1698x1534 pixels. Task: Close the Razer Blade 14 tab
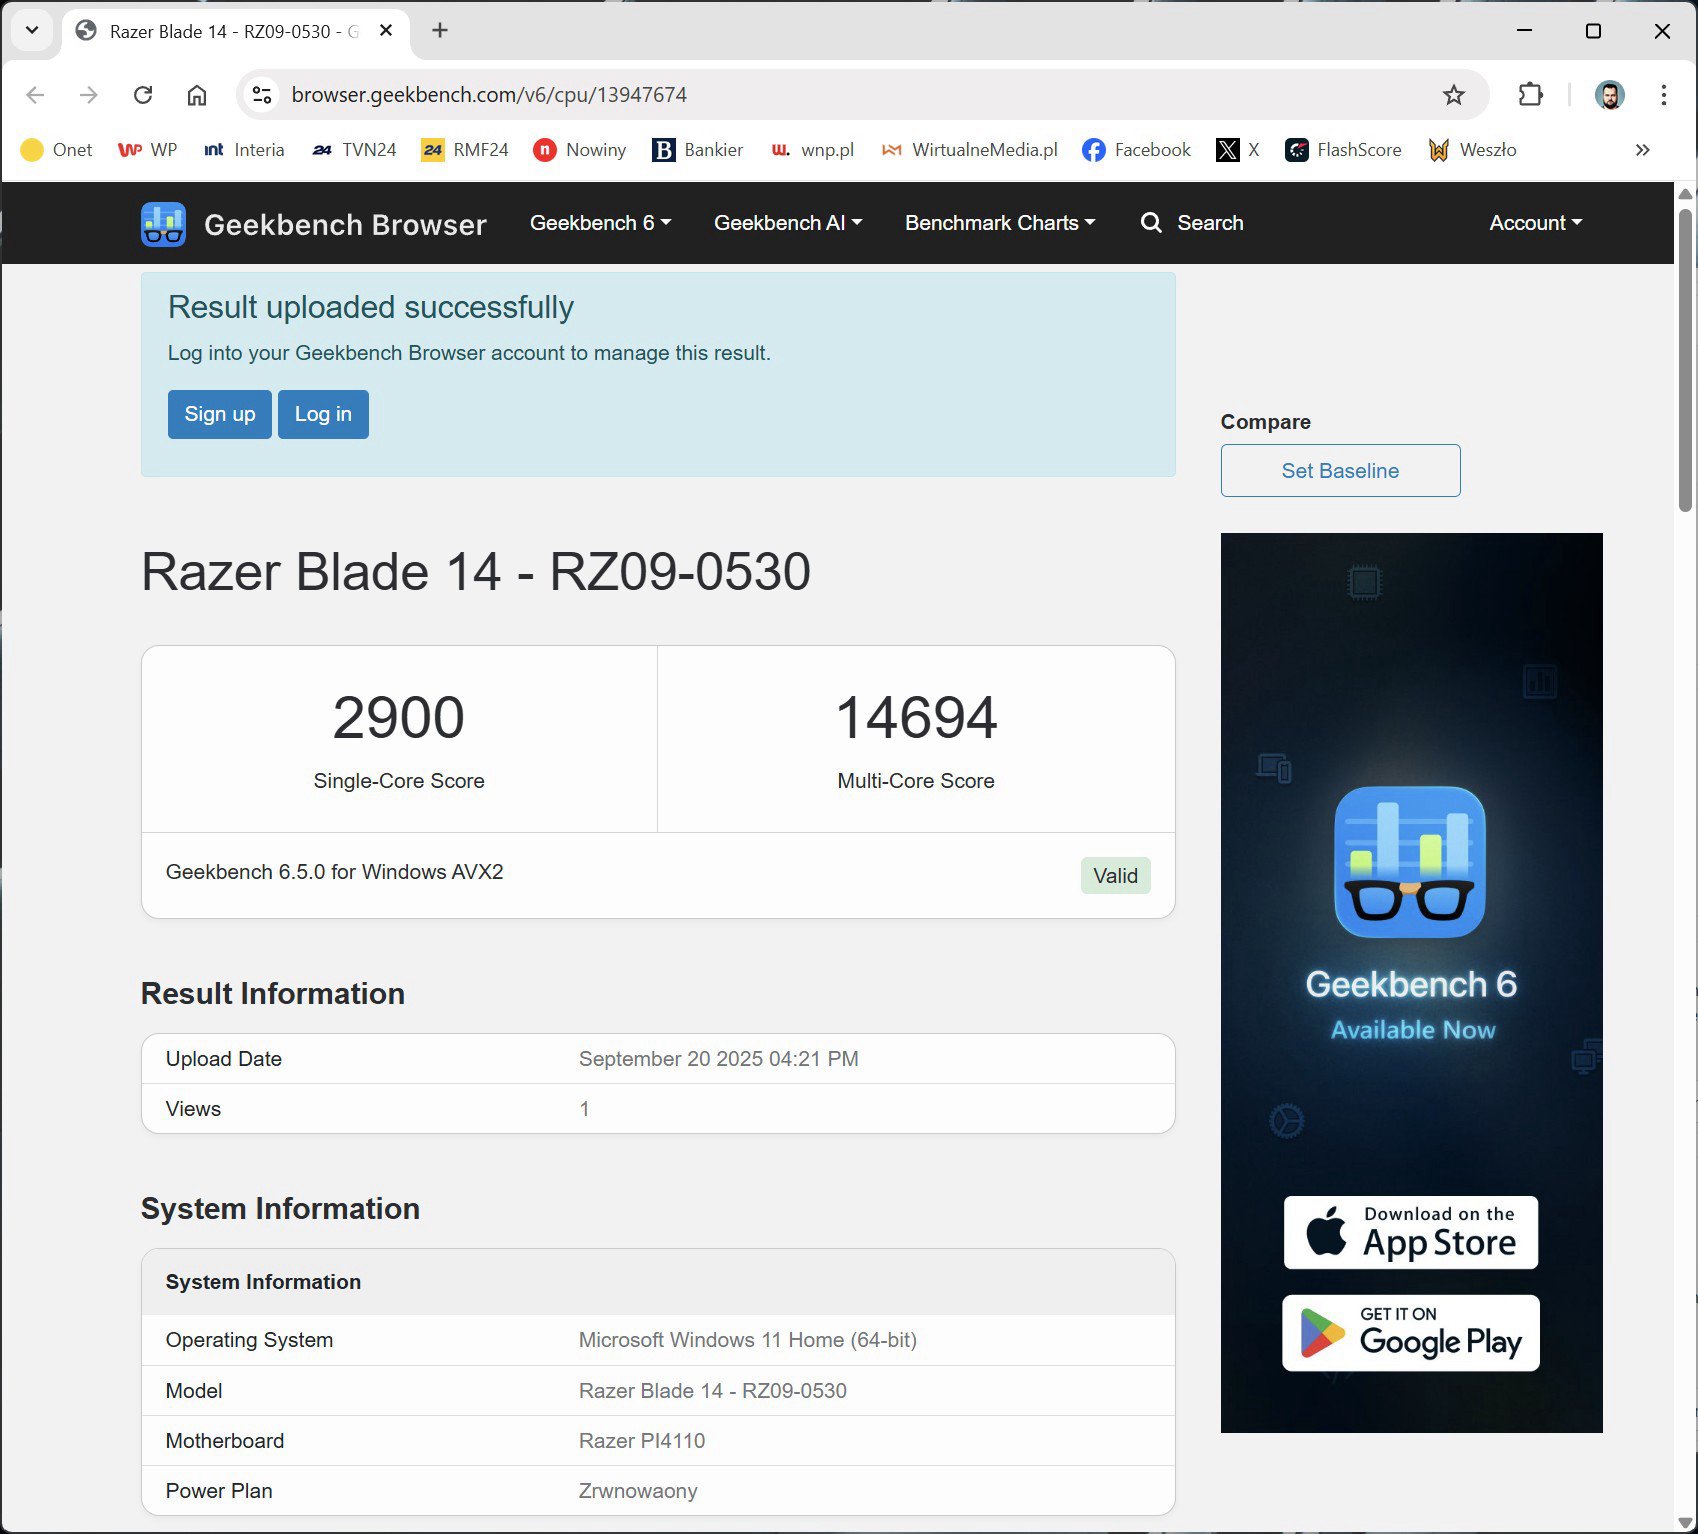[386, 31]
